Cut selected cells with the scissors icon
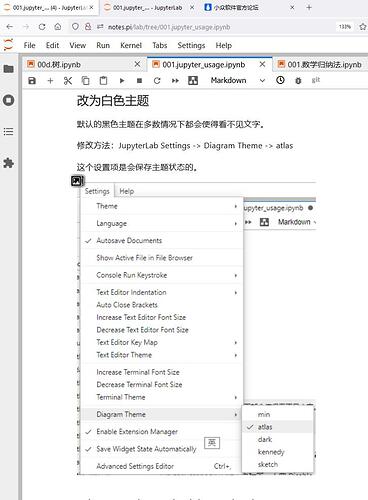 pos(68,80)
